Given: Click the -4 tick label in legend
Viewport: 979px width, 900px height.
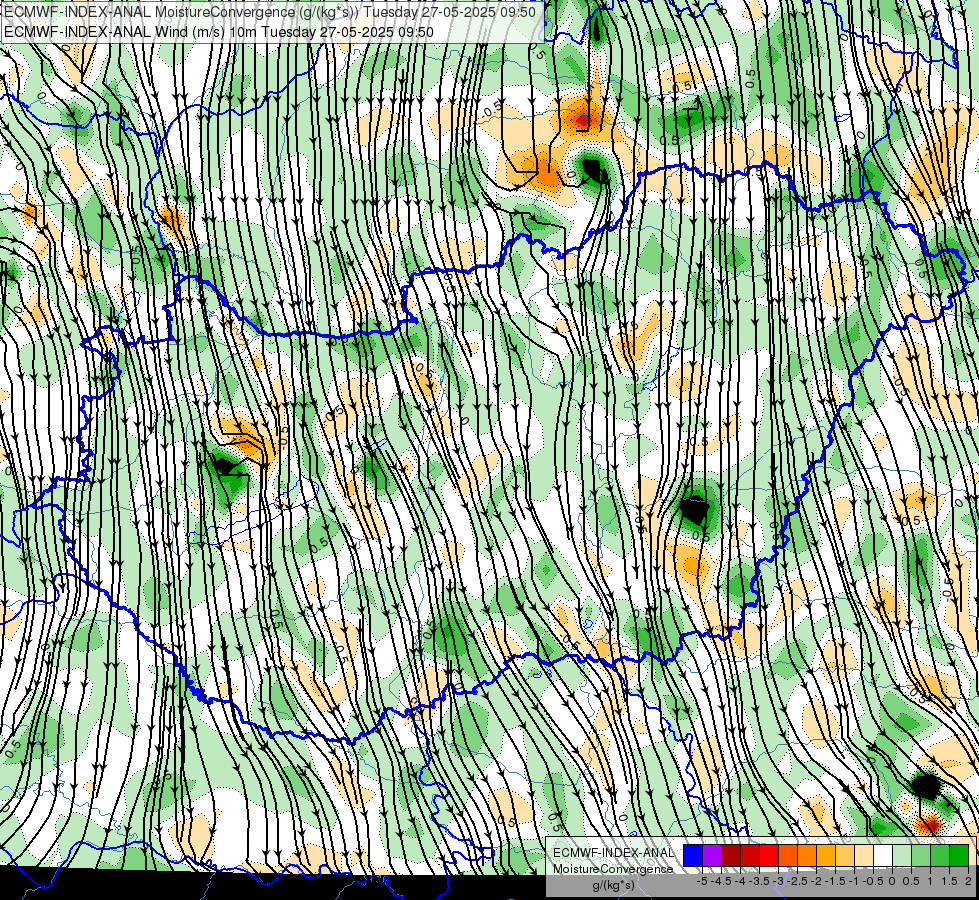Looking at the screenshot, I should 740,881.
